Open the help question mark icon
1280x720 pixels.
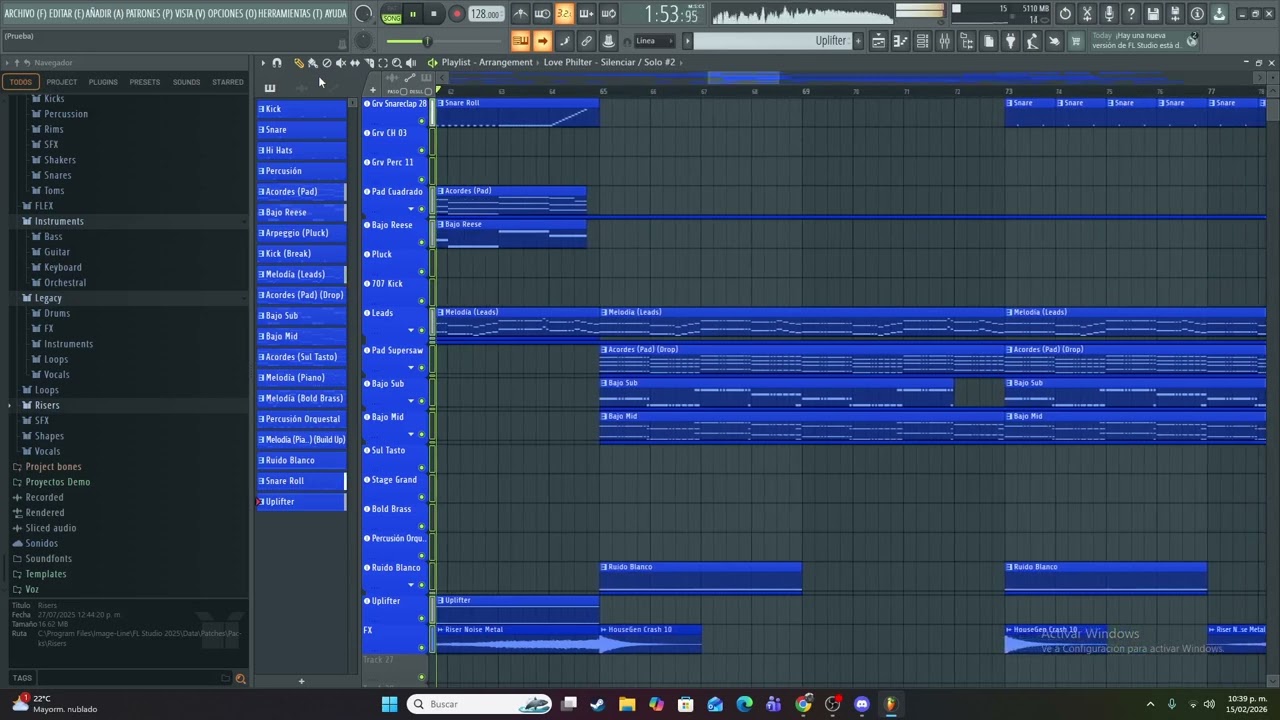[1131, 14]
